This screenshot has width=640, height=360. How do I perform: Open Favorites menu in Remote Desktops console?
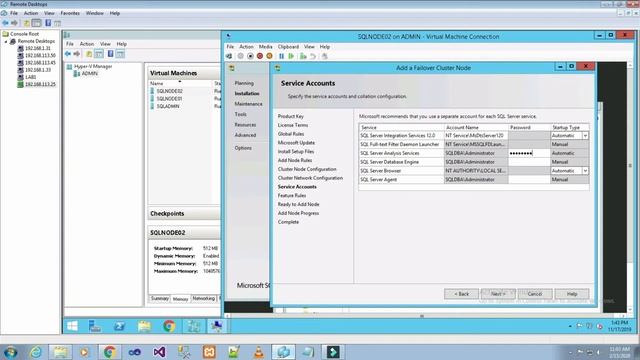tap(70, 13)
